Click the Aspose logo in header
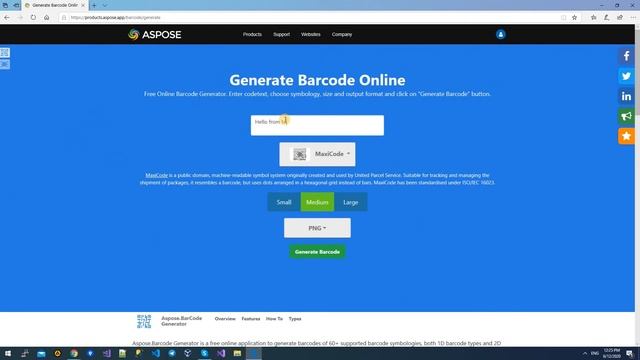This screenshot has width=640, height=360. pos(155,34)
